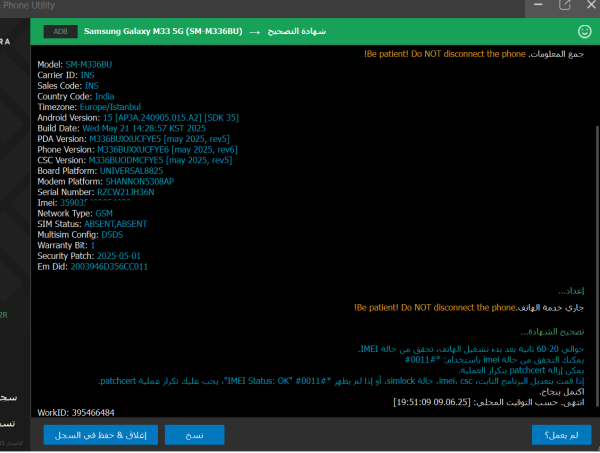Click the PDA Version M336BUXXUCFYE5 text

tap(125, 139)
